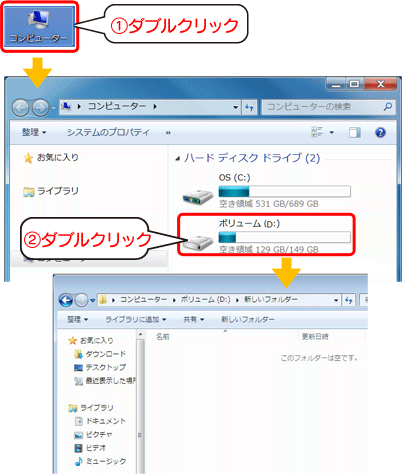Expand the view options dropdown arrow
The width and height of the screenshot is (402, 474).
(x=332, y=132)
